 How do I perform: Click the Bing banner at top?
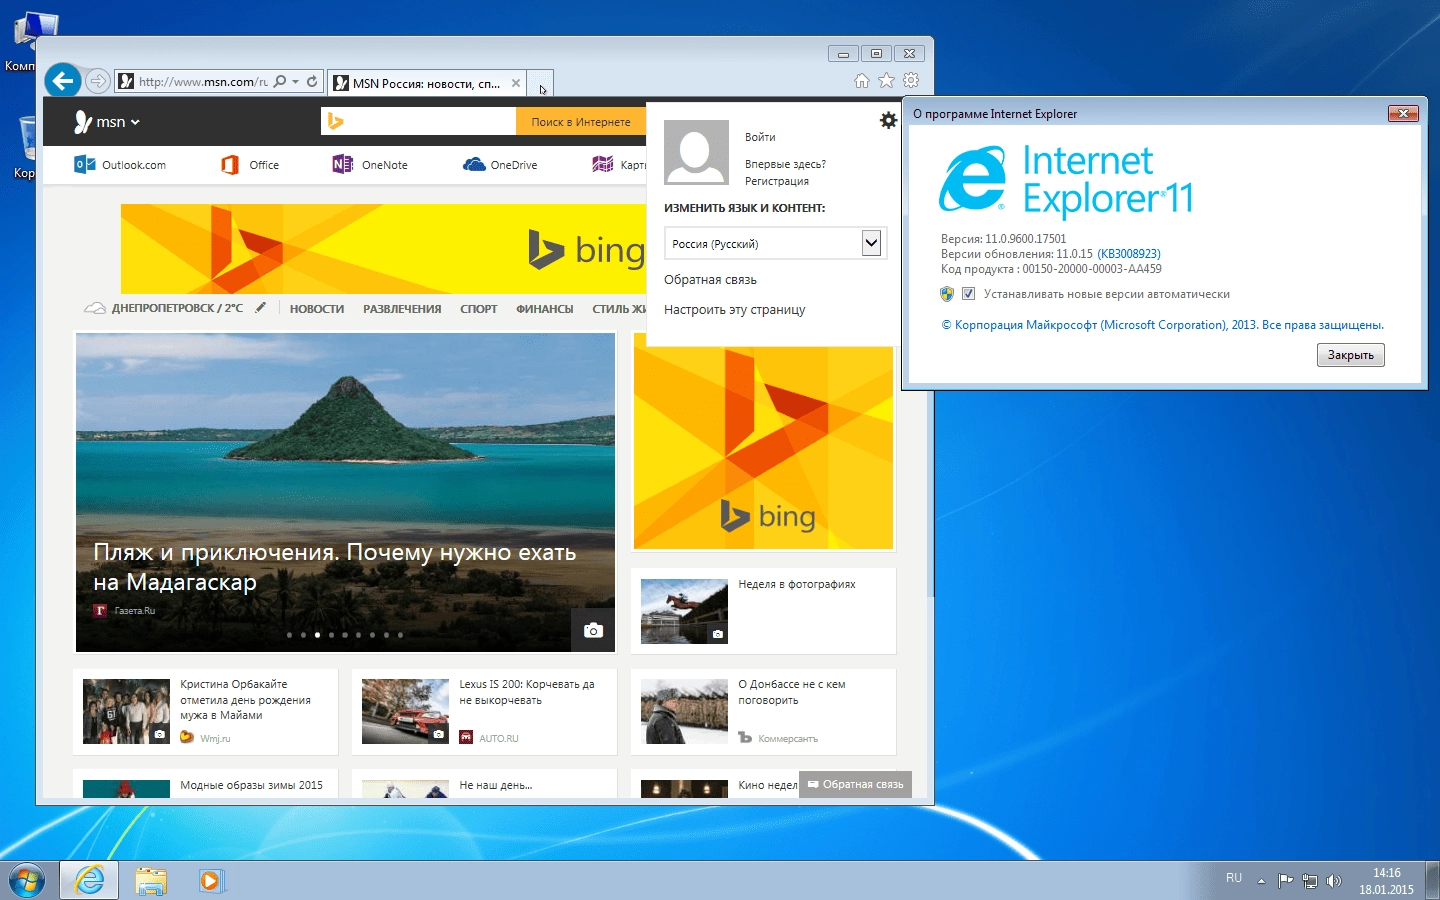[383, 249]
